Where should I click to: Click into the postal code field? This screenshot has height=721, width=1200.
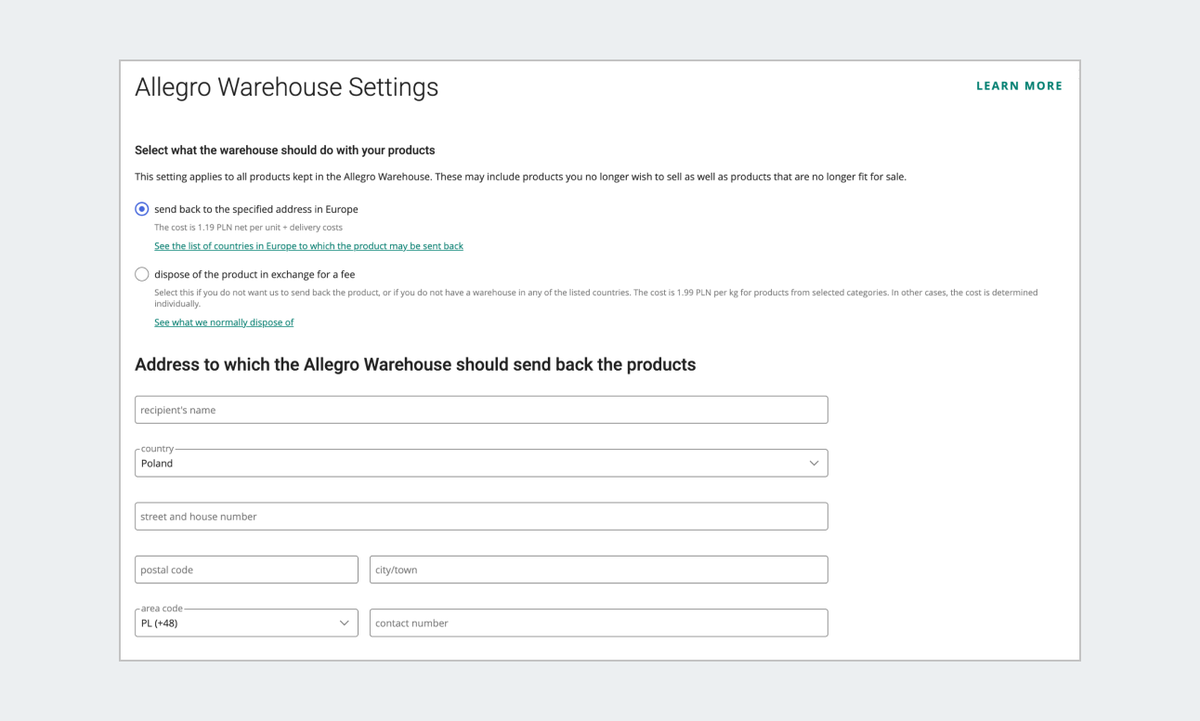(246, 570)
